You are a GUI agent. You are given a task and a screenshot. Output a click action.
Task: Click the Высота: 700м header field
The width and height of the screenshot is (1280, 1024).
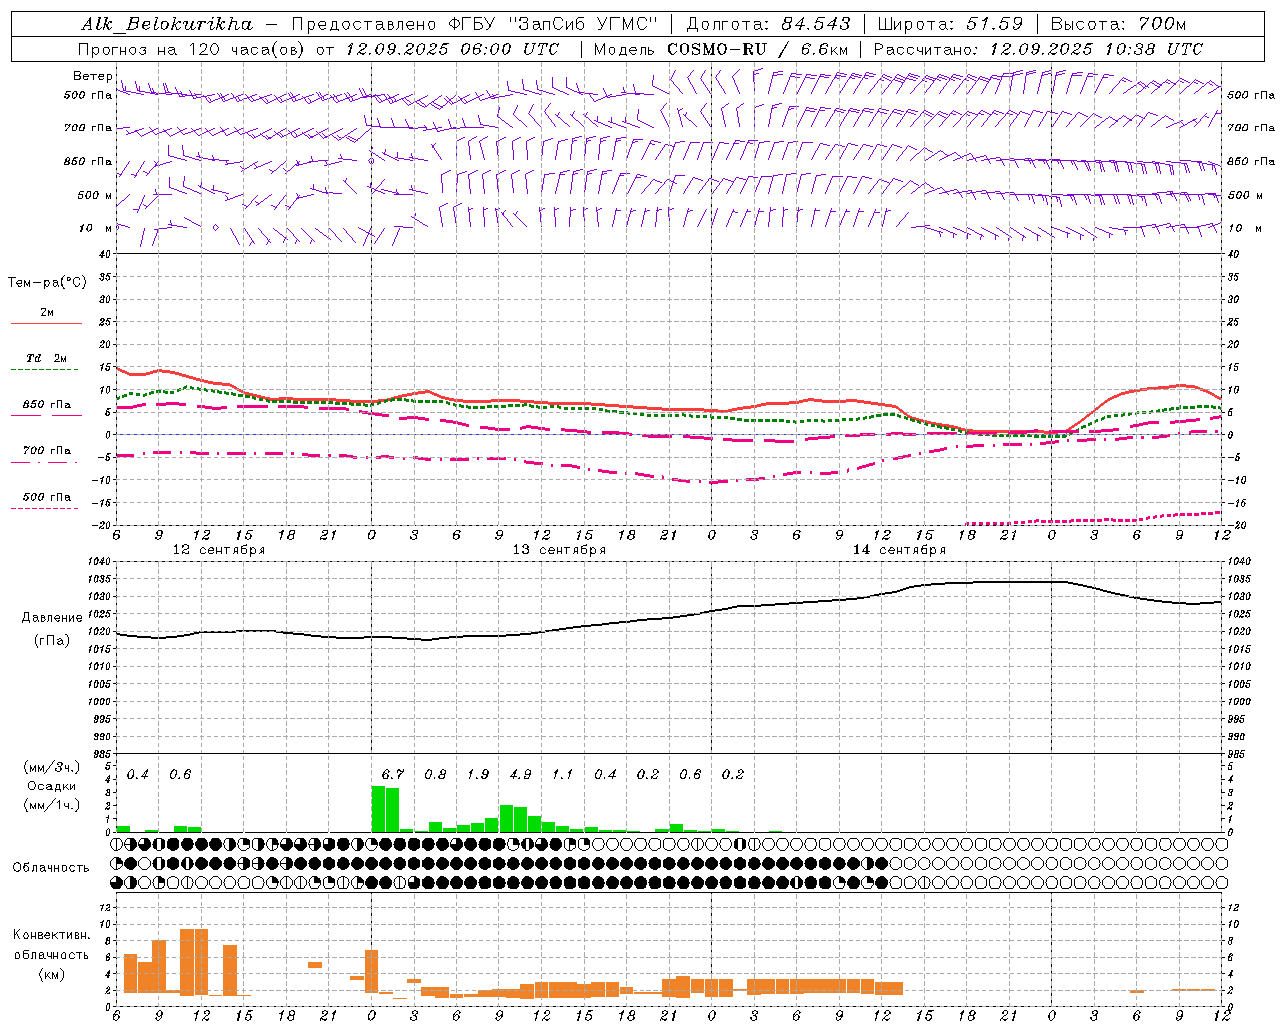(1118, 24)
